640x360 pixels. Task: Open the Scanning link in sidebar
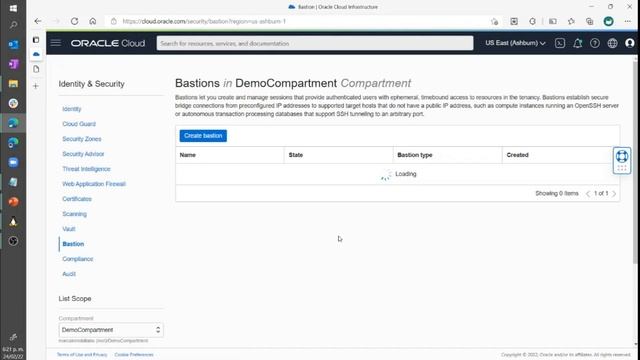coord(74,214)
